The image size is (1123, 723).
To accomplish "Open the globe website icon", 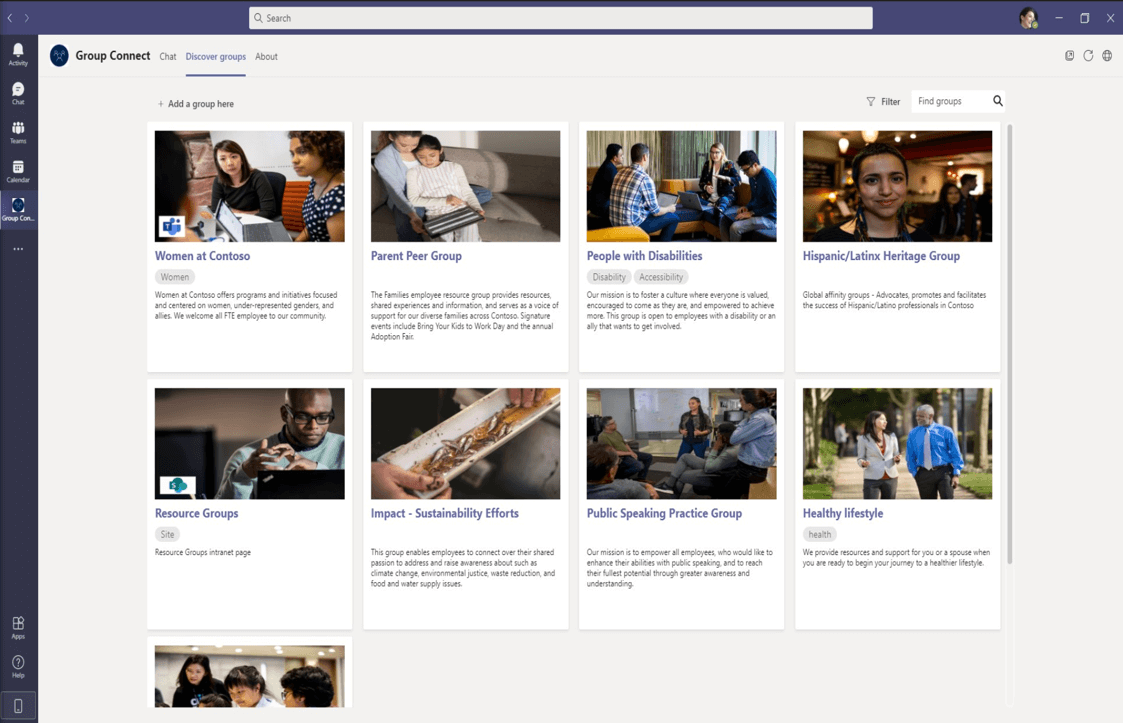I will [x=1107, y=56].
